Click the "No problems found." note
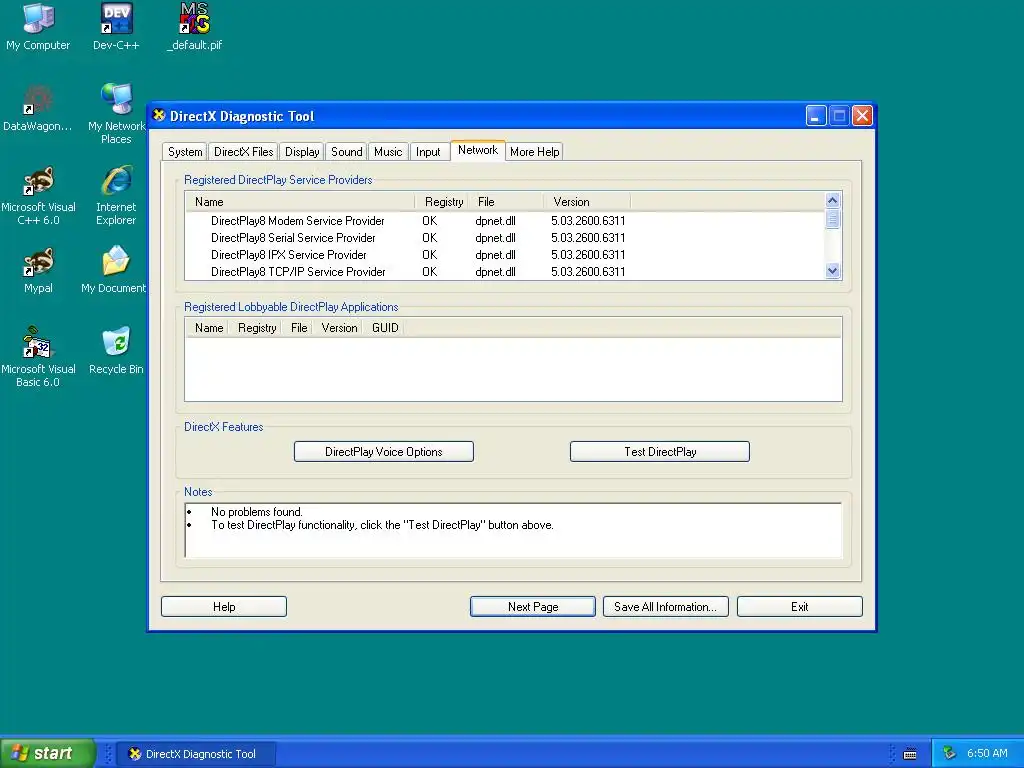Viewport: 1024px width, 768px height. click(x=256, y=512)
